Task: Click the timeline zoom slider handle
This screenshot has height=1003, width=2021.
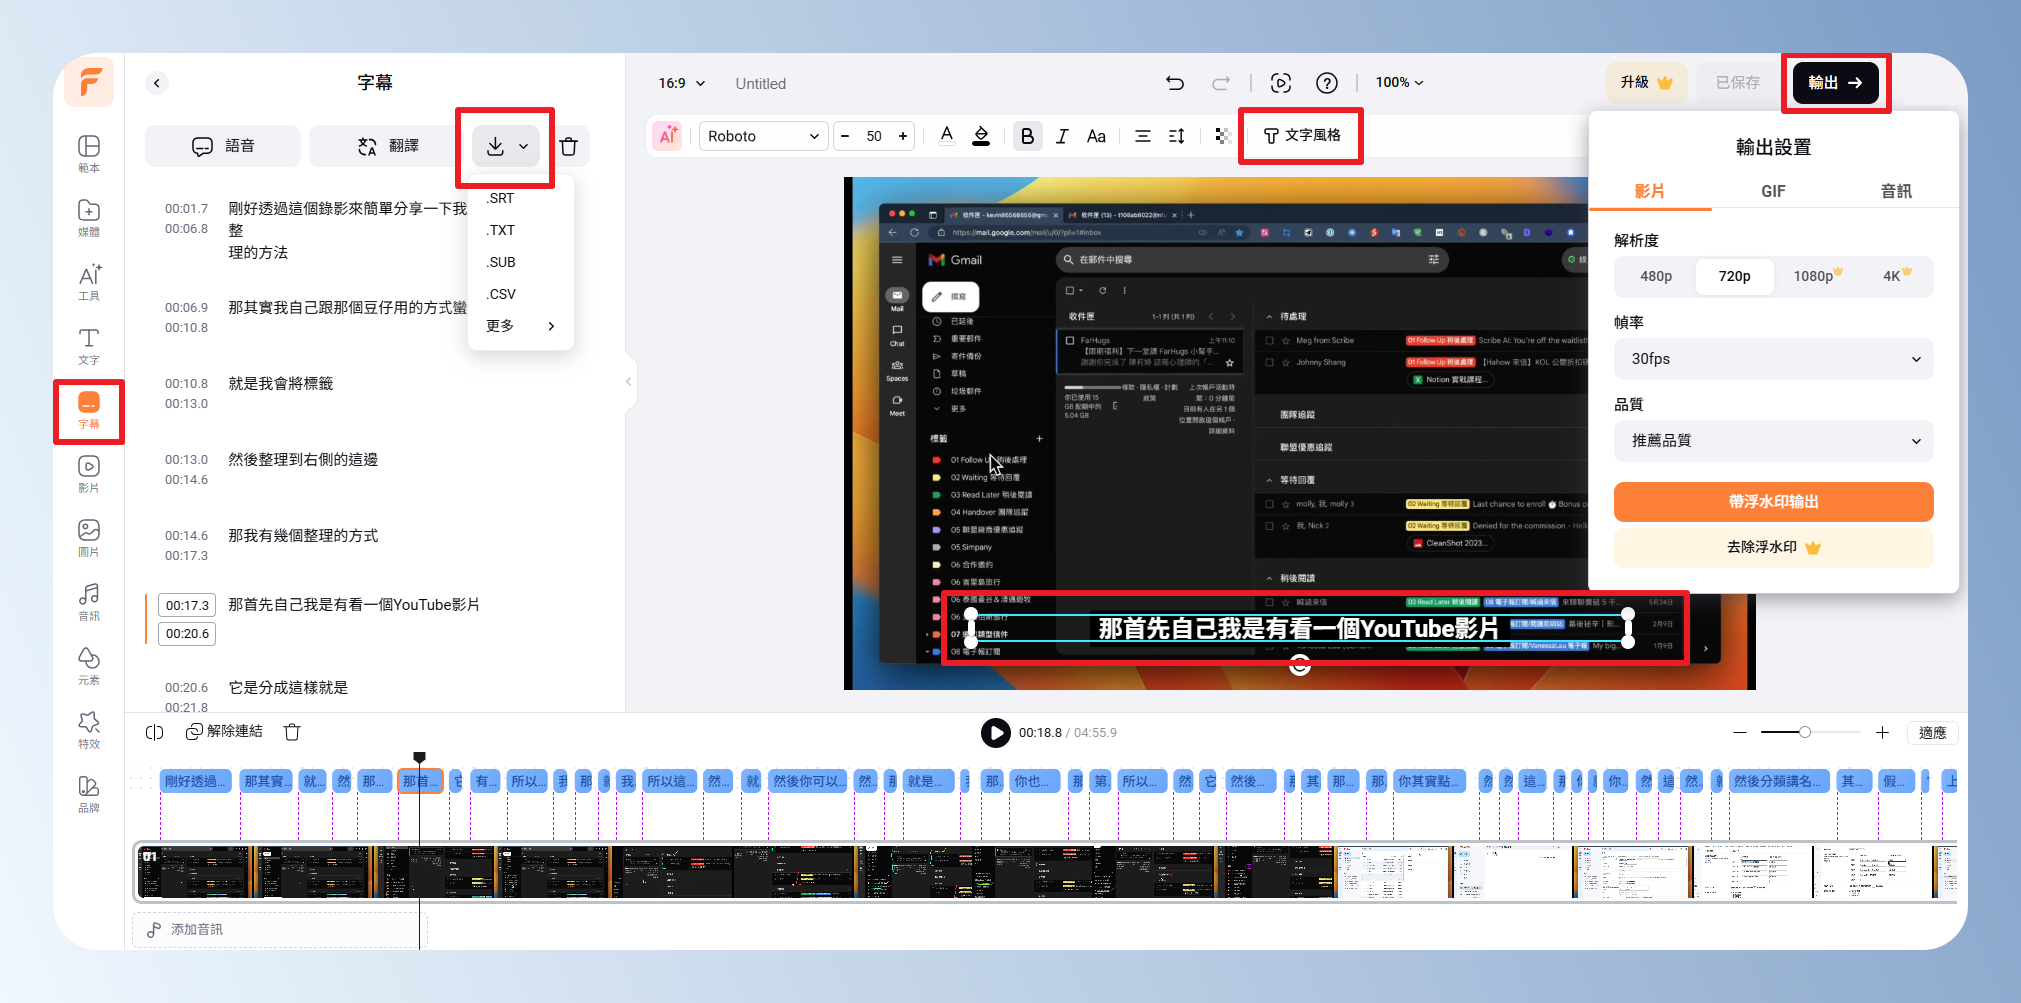Action: (1805, 733)
